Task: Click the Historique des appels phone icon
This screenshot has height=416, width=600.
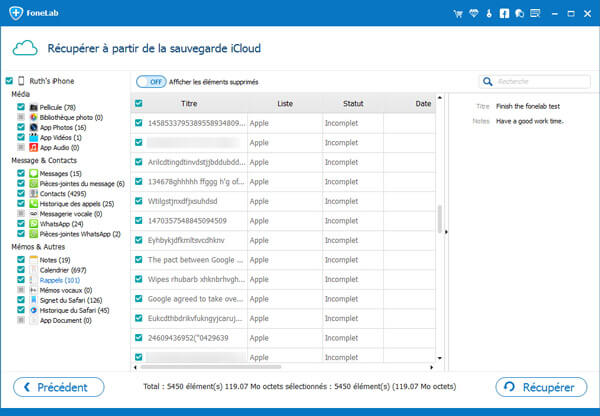Action: [34, 204]
